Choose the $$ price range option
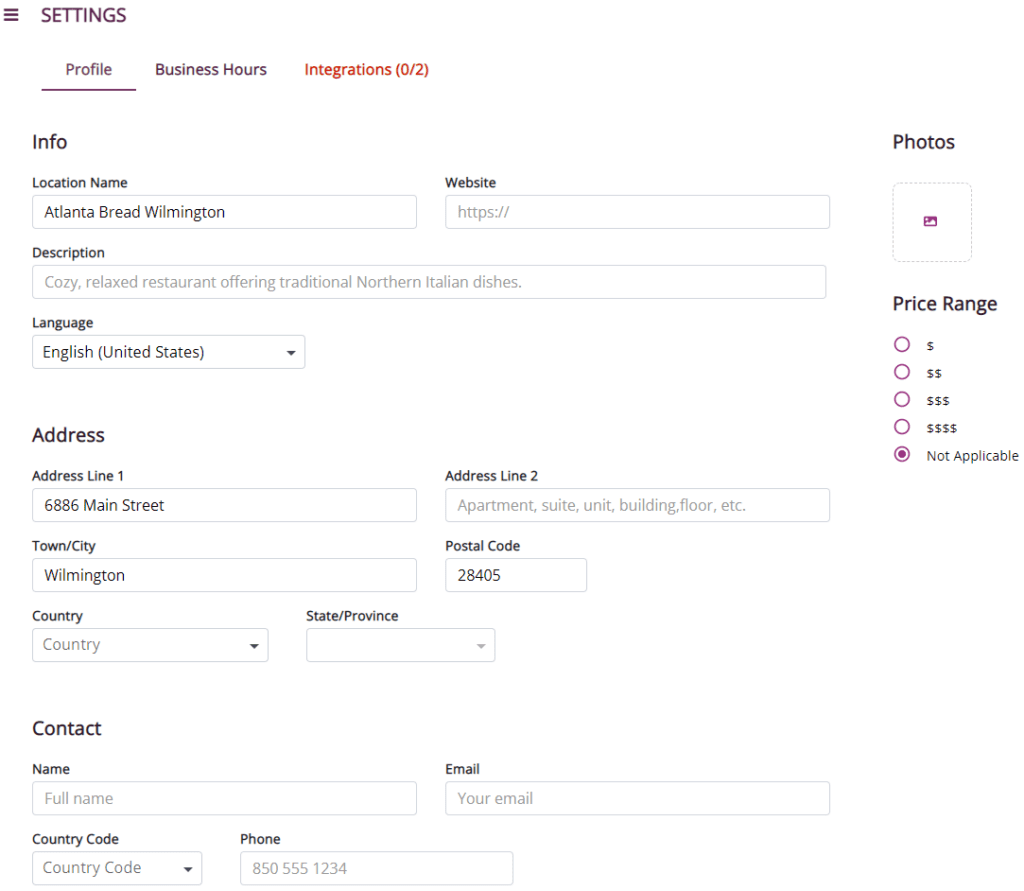1024x891 pixels. pyautogui.click(x=902, y=372)
